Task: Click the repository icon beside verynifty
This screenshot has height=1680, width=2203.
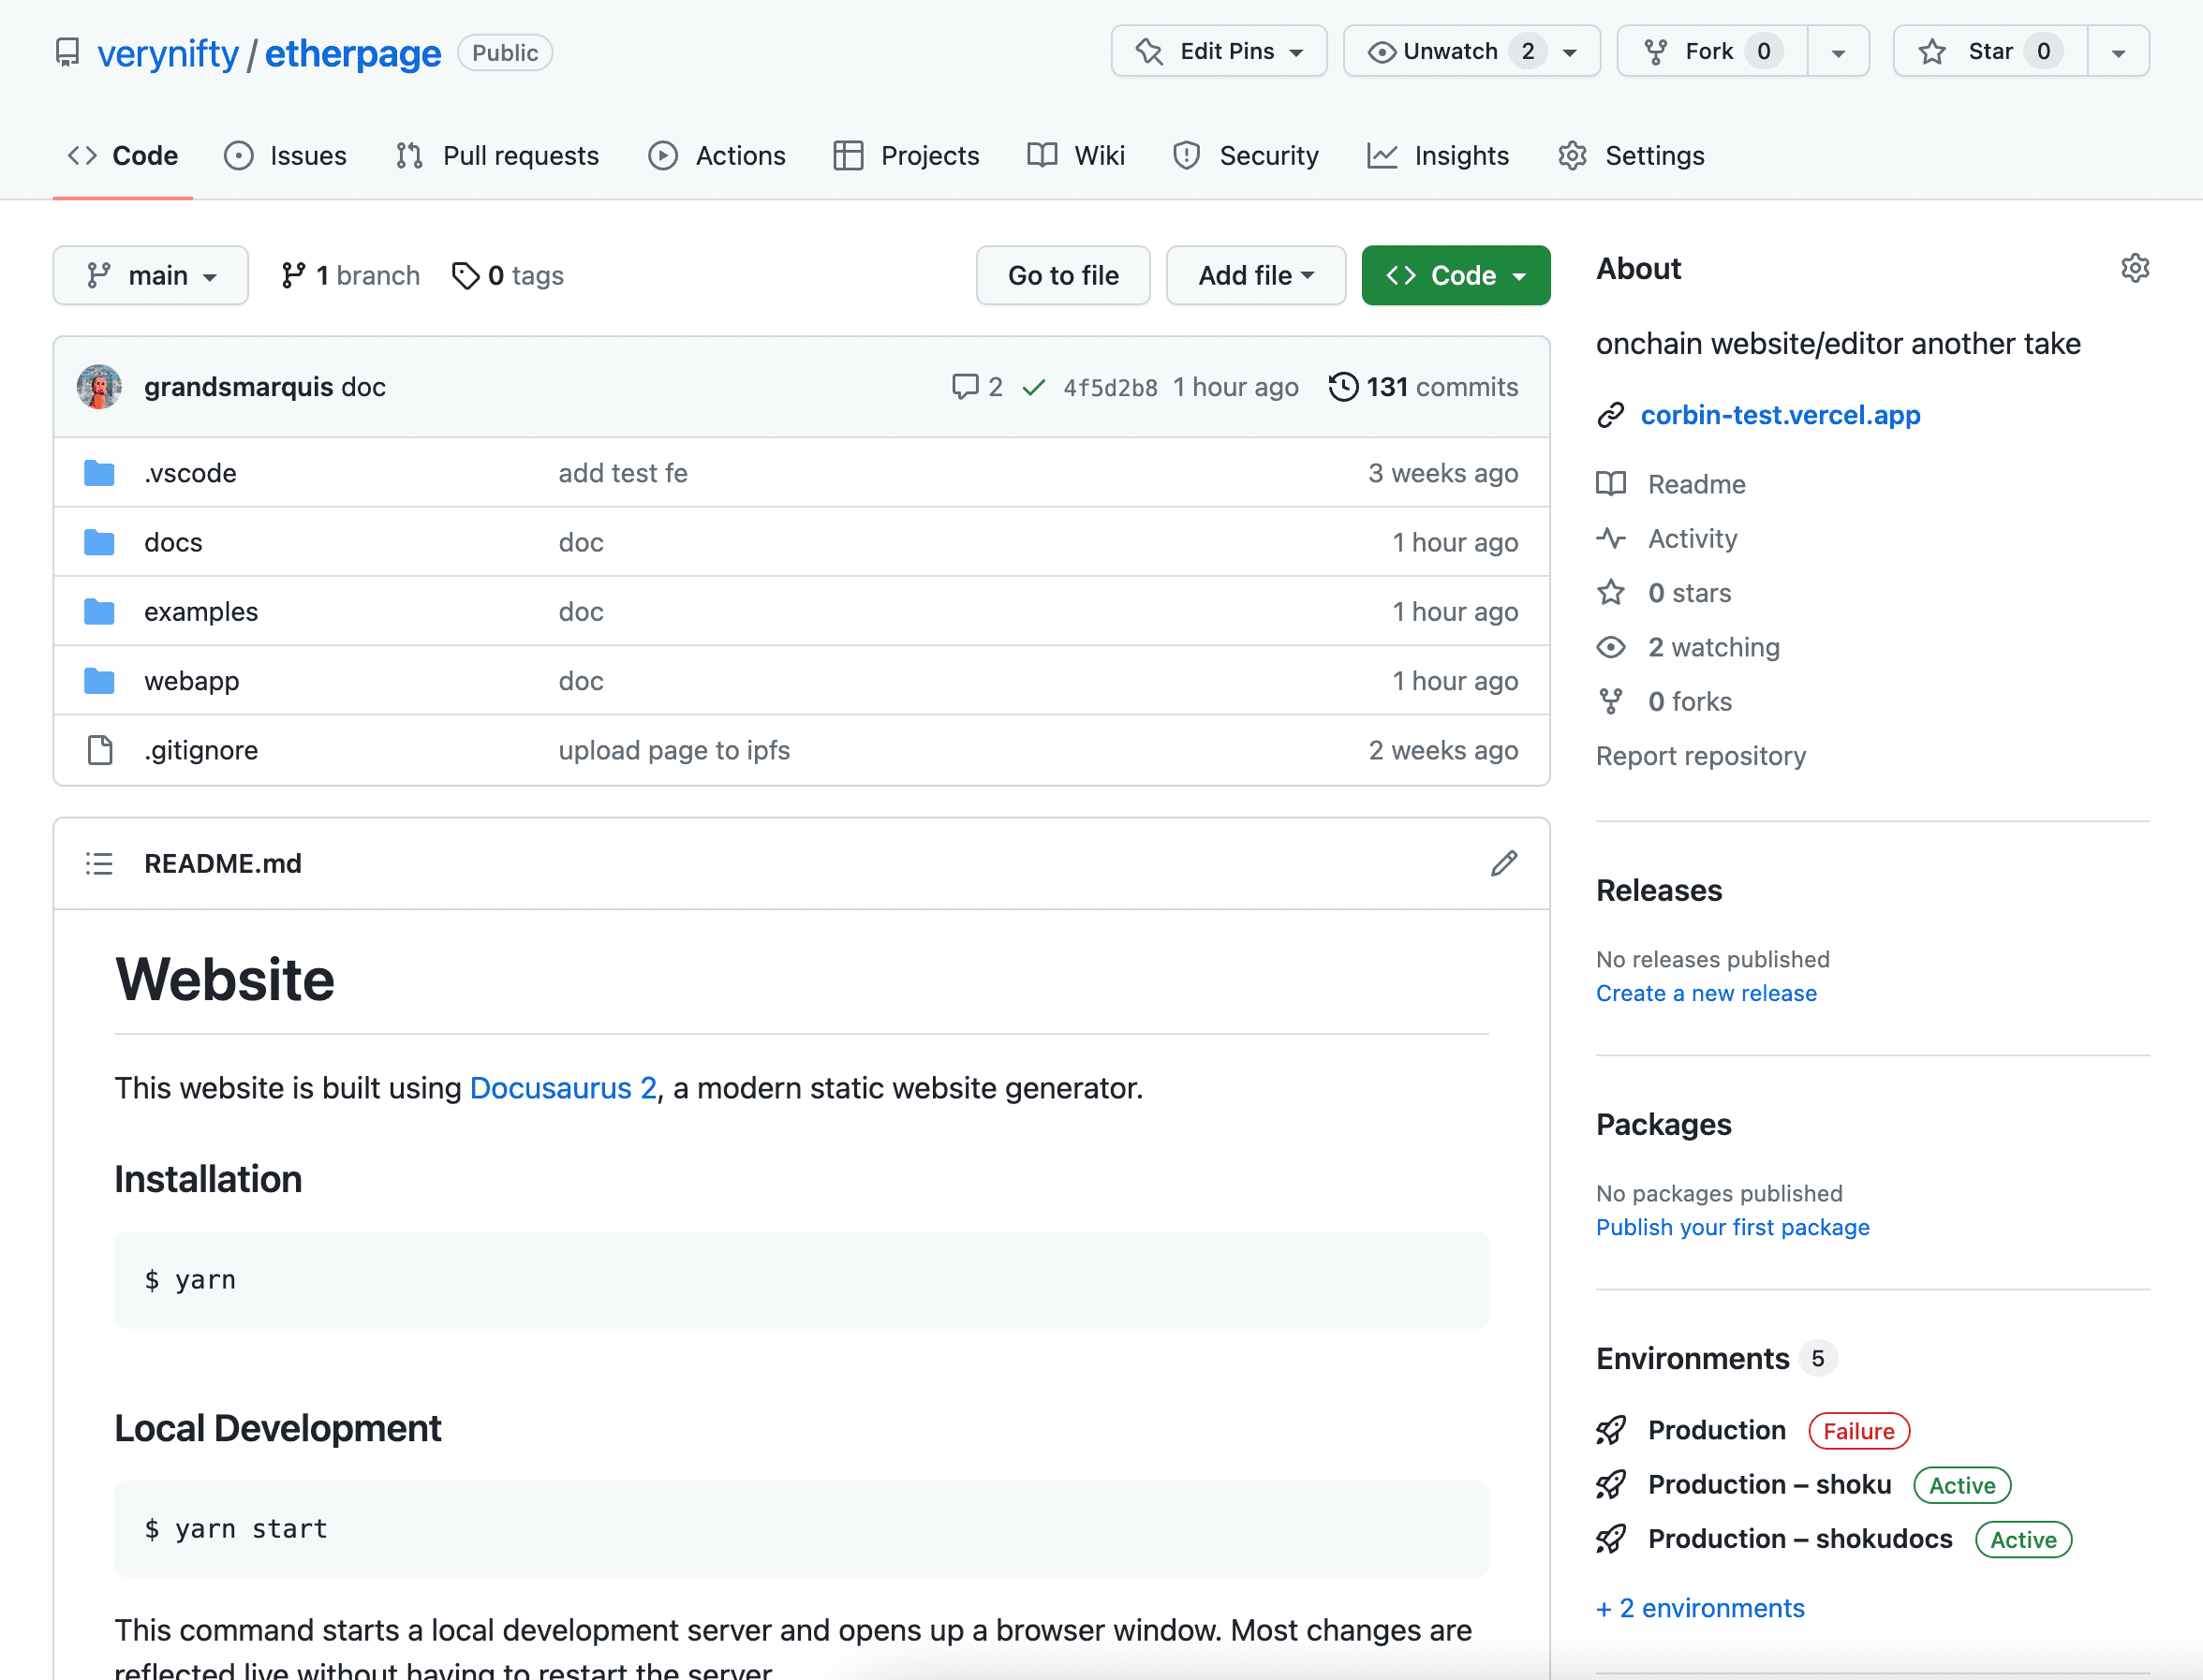Action: point(67,52)
